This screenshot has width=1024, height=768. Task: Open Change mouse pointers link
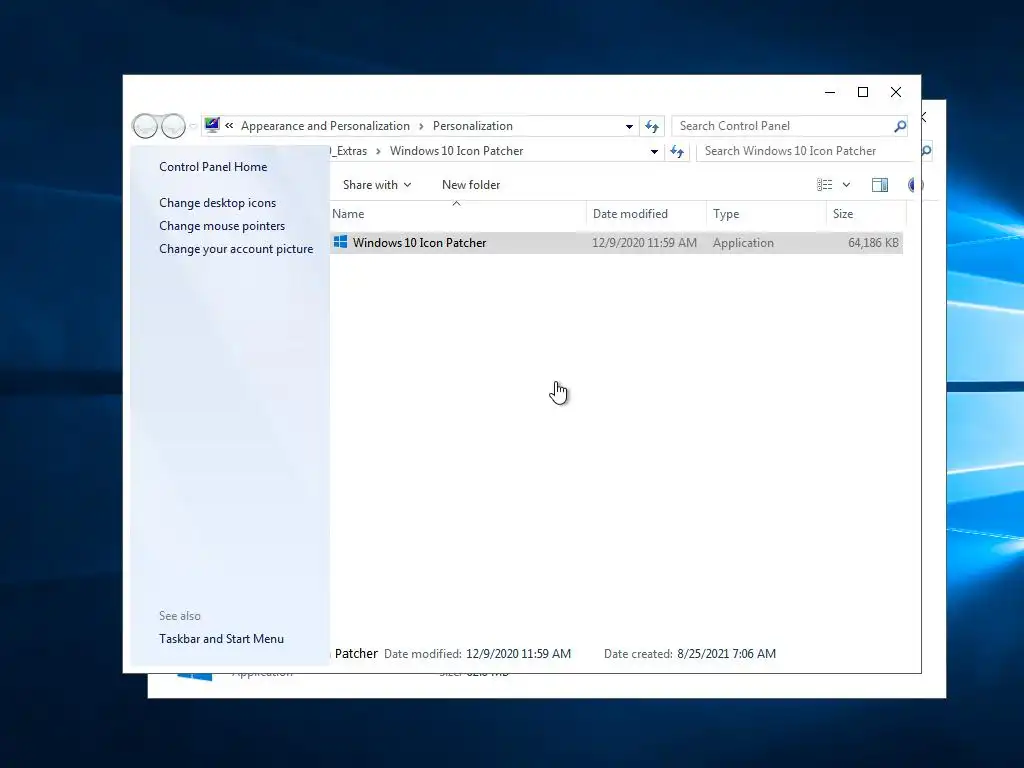222,226
